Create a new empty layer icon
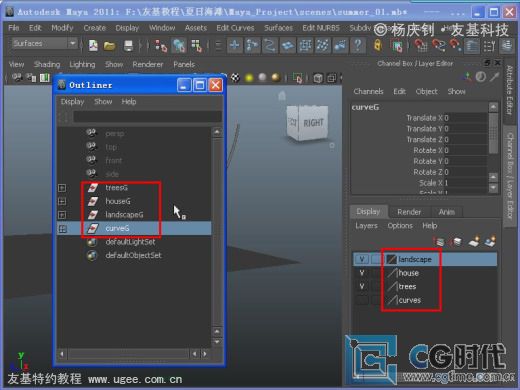 (x=473, y=242)
